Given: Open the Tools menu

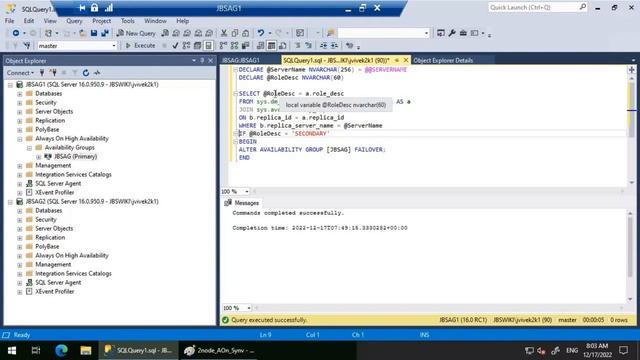Looking at the screenshot, I should (x=127, y=21).
